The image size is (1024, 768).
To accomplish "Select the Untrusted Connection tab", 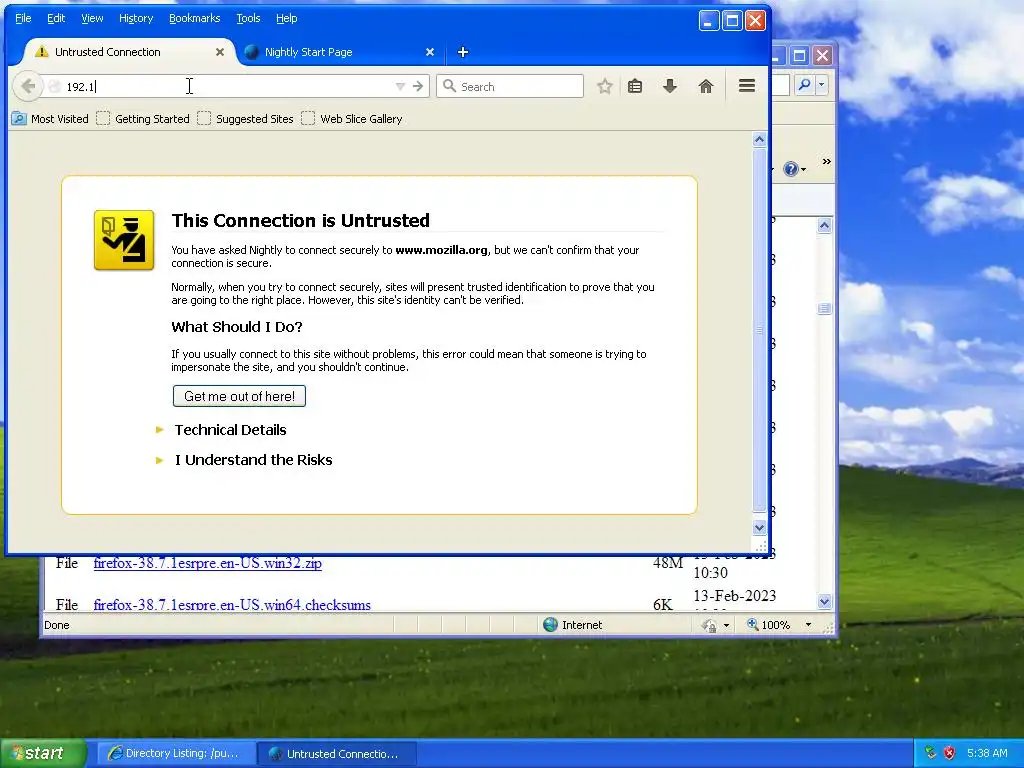I will pos(129,52).
